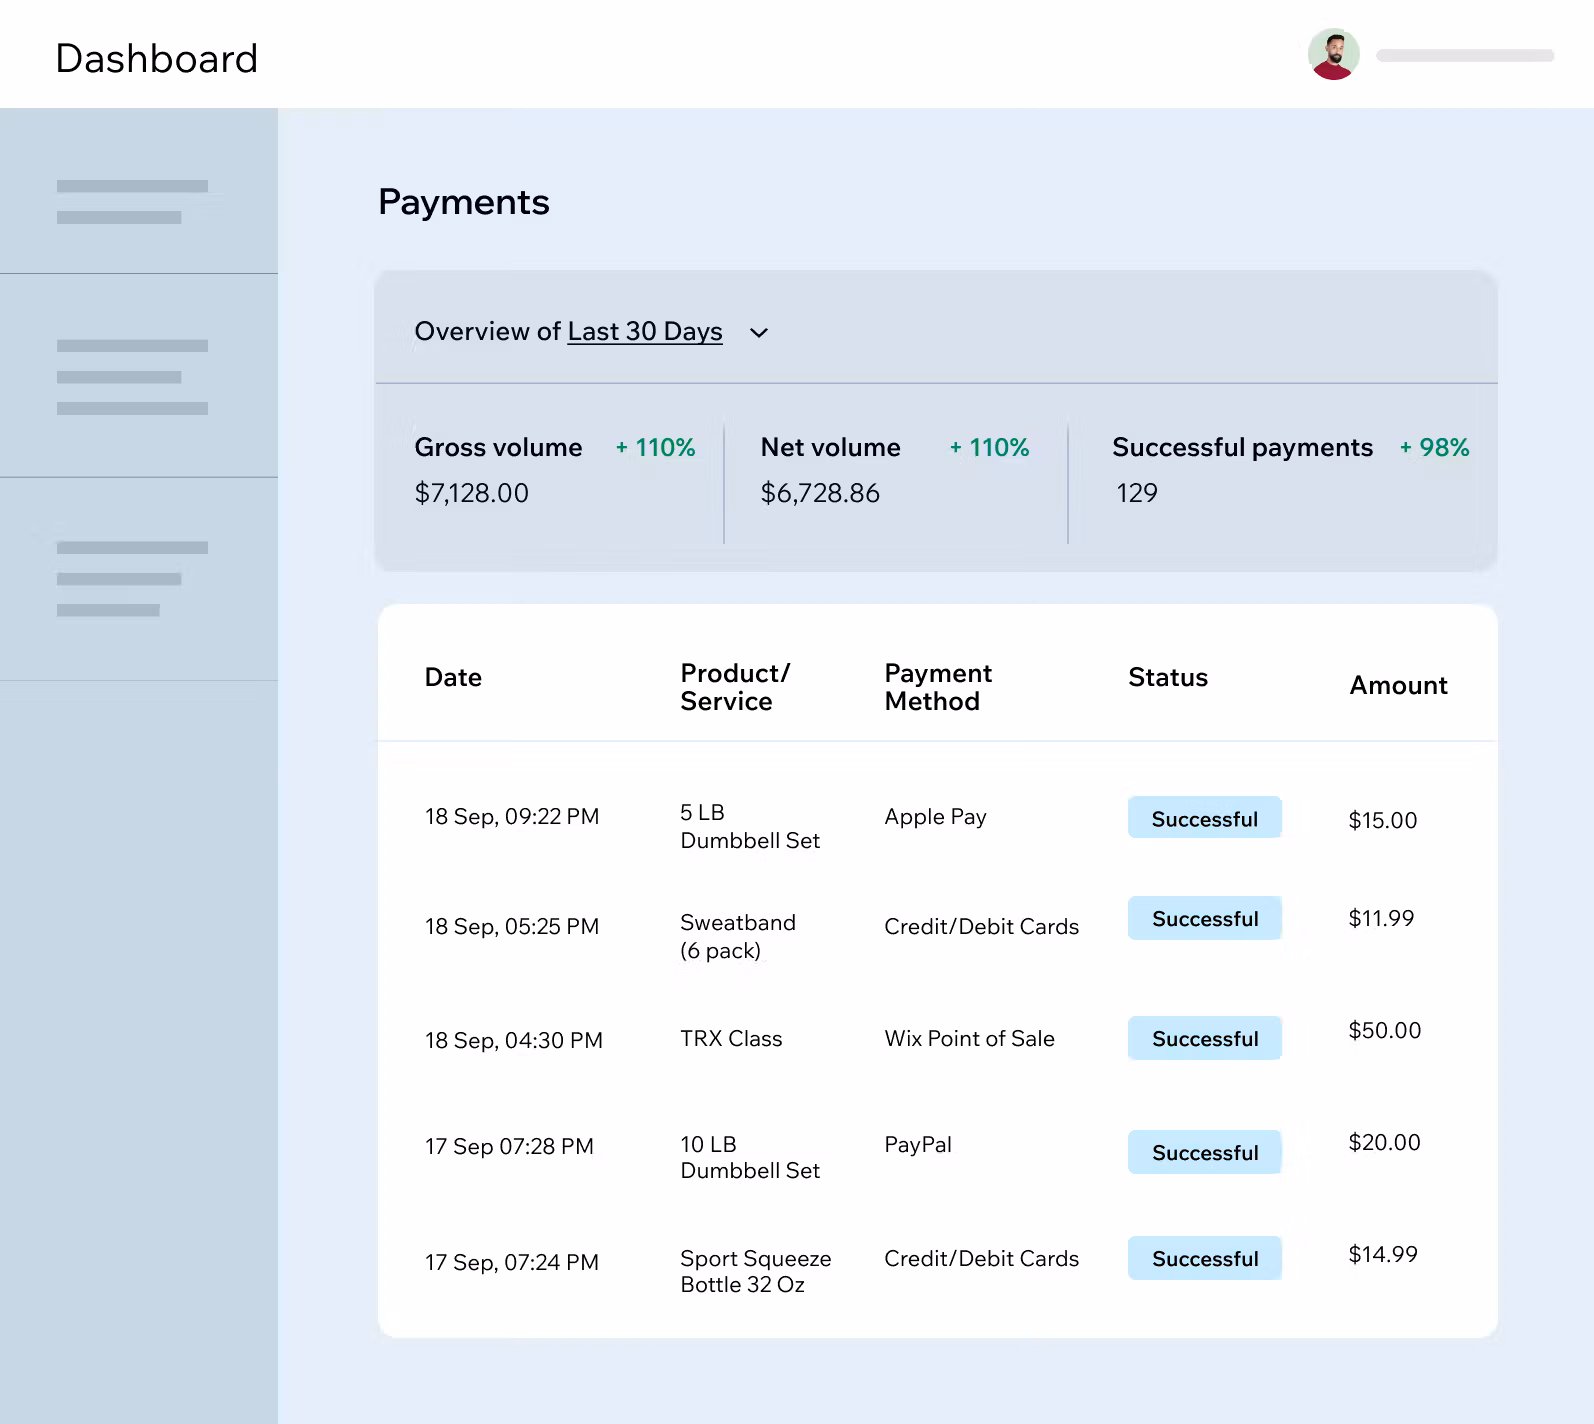Sort by the Date column header
This screenshot has width=1594, height=1424.
[x=453, y=677]
